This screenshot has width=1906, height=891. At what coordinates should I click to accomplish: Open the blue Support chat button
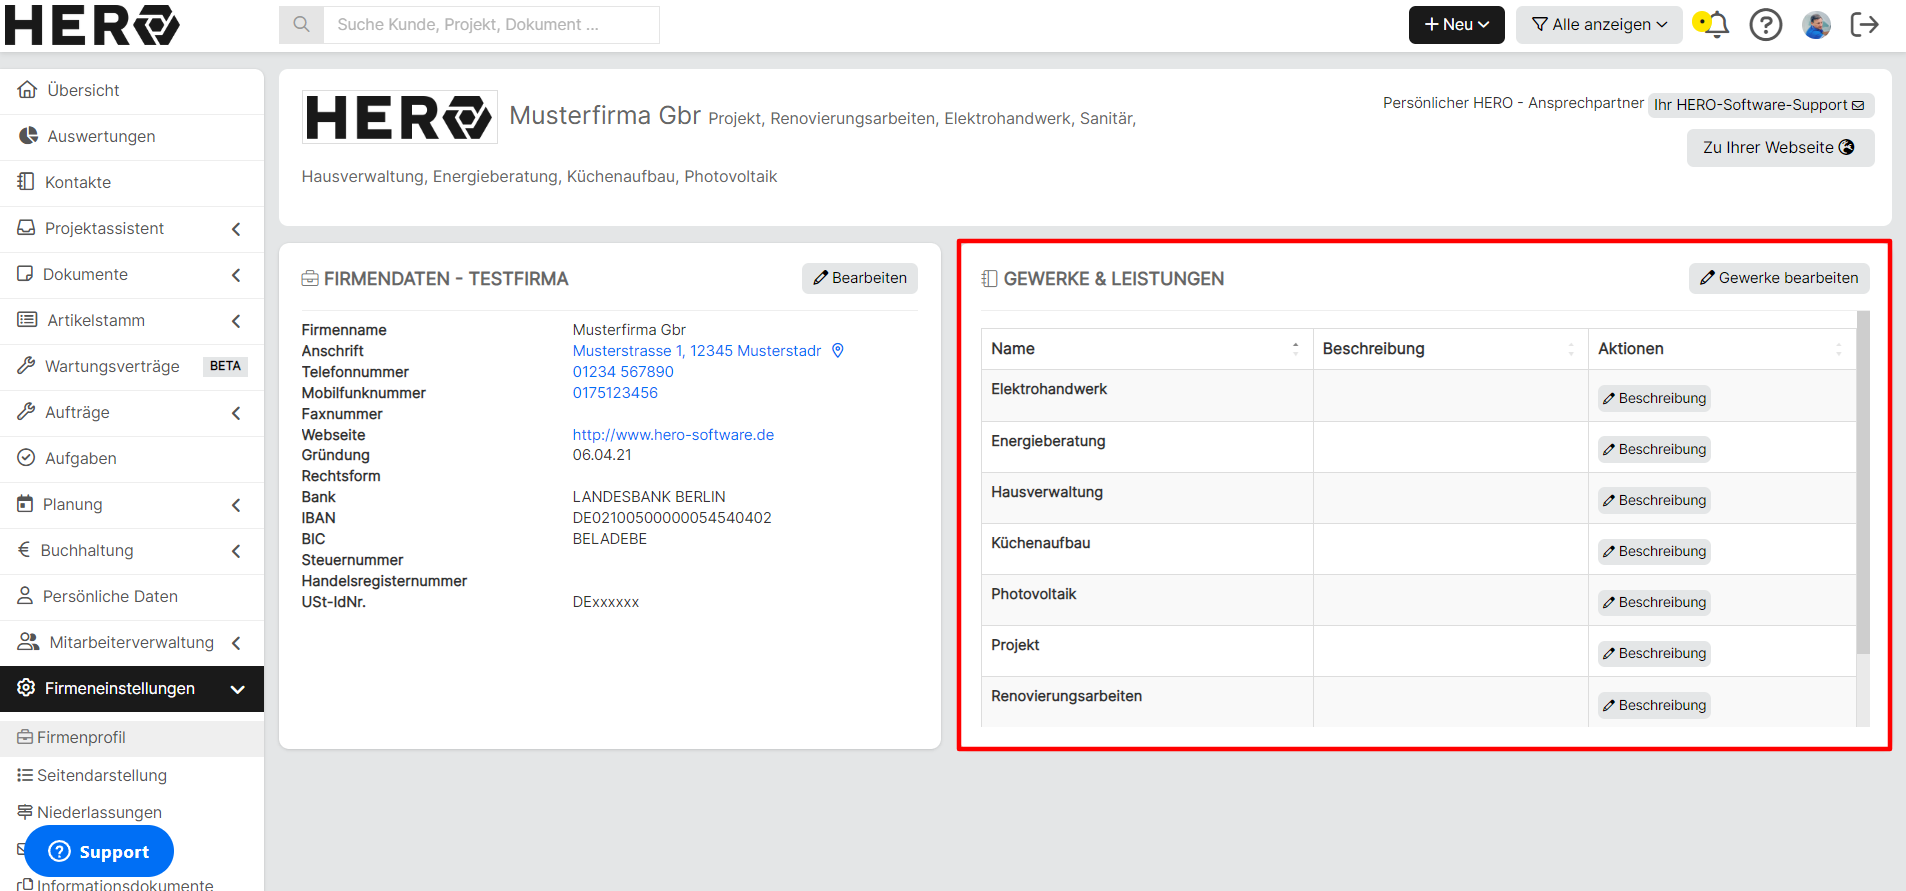(99, 851)
